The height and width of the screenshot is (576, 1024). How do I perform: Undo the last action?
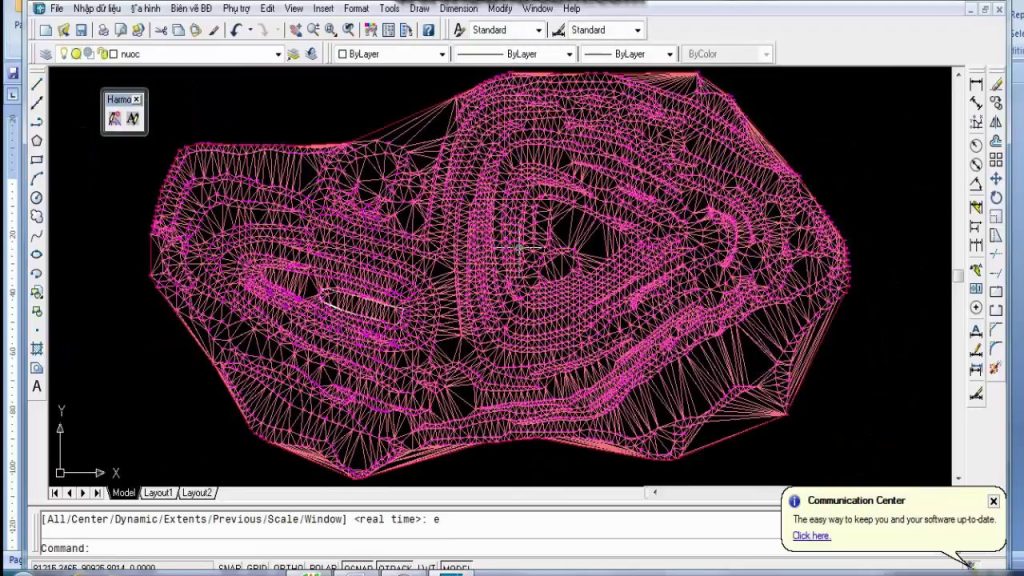click(x=236, y=30)
